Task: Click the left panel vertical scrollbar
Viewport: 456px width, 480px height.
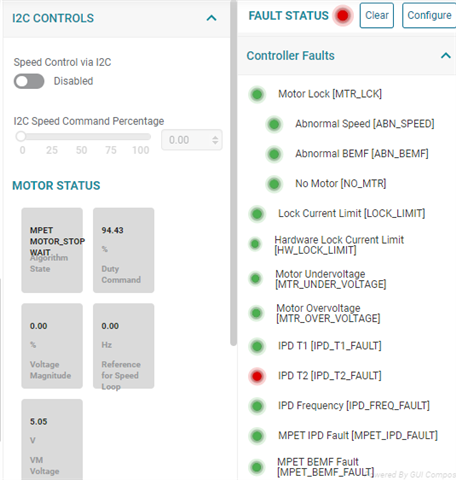Action: 233,173
